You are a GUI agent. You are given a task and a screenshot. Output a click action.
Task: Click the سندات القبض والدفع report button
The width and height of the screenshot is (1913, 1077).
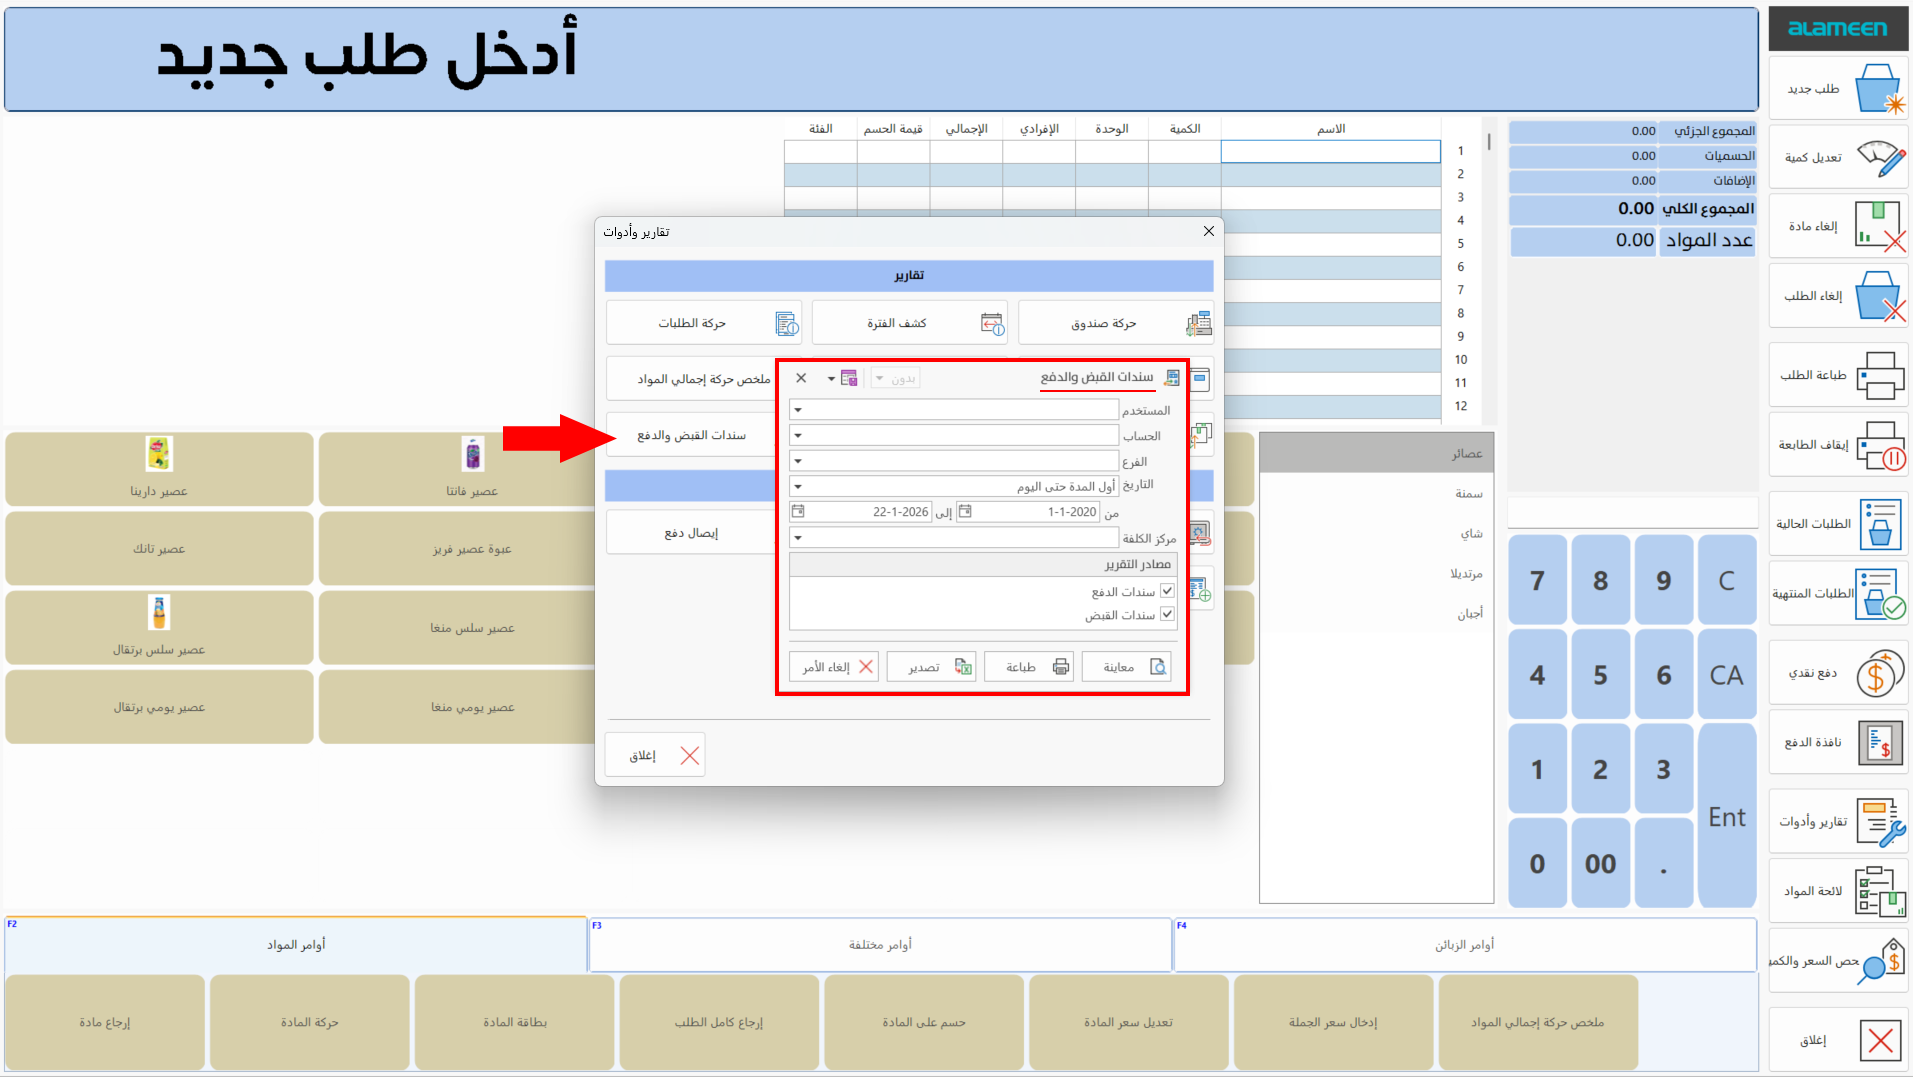[691, 435]
